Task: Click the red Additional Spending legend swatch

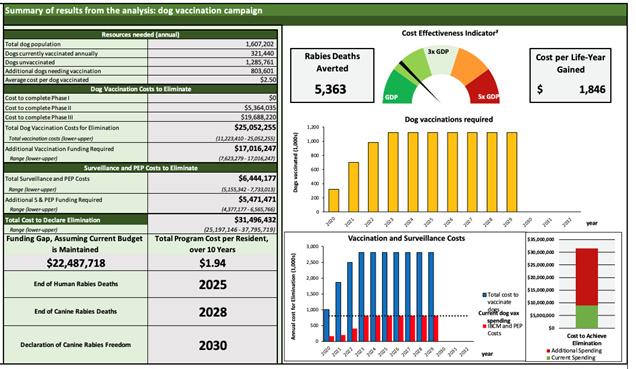Action: point(549,351)
